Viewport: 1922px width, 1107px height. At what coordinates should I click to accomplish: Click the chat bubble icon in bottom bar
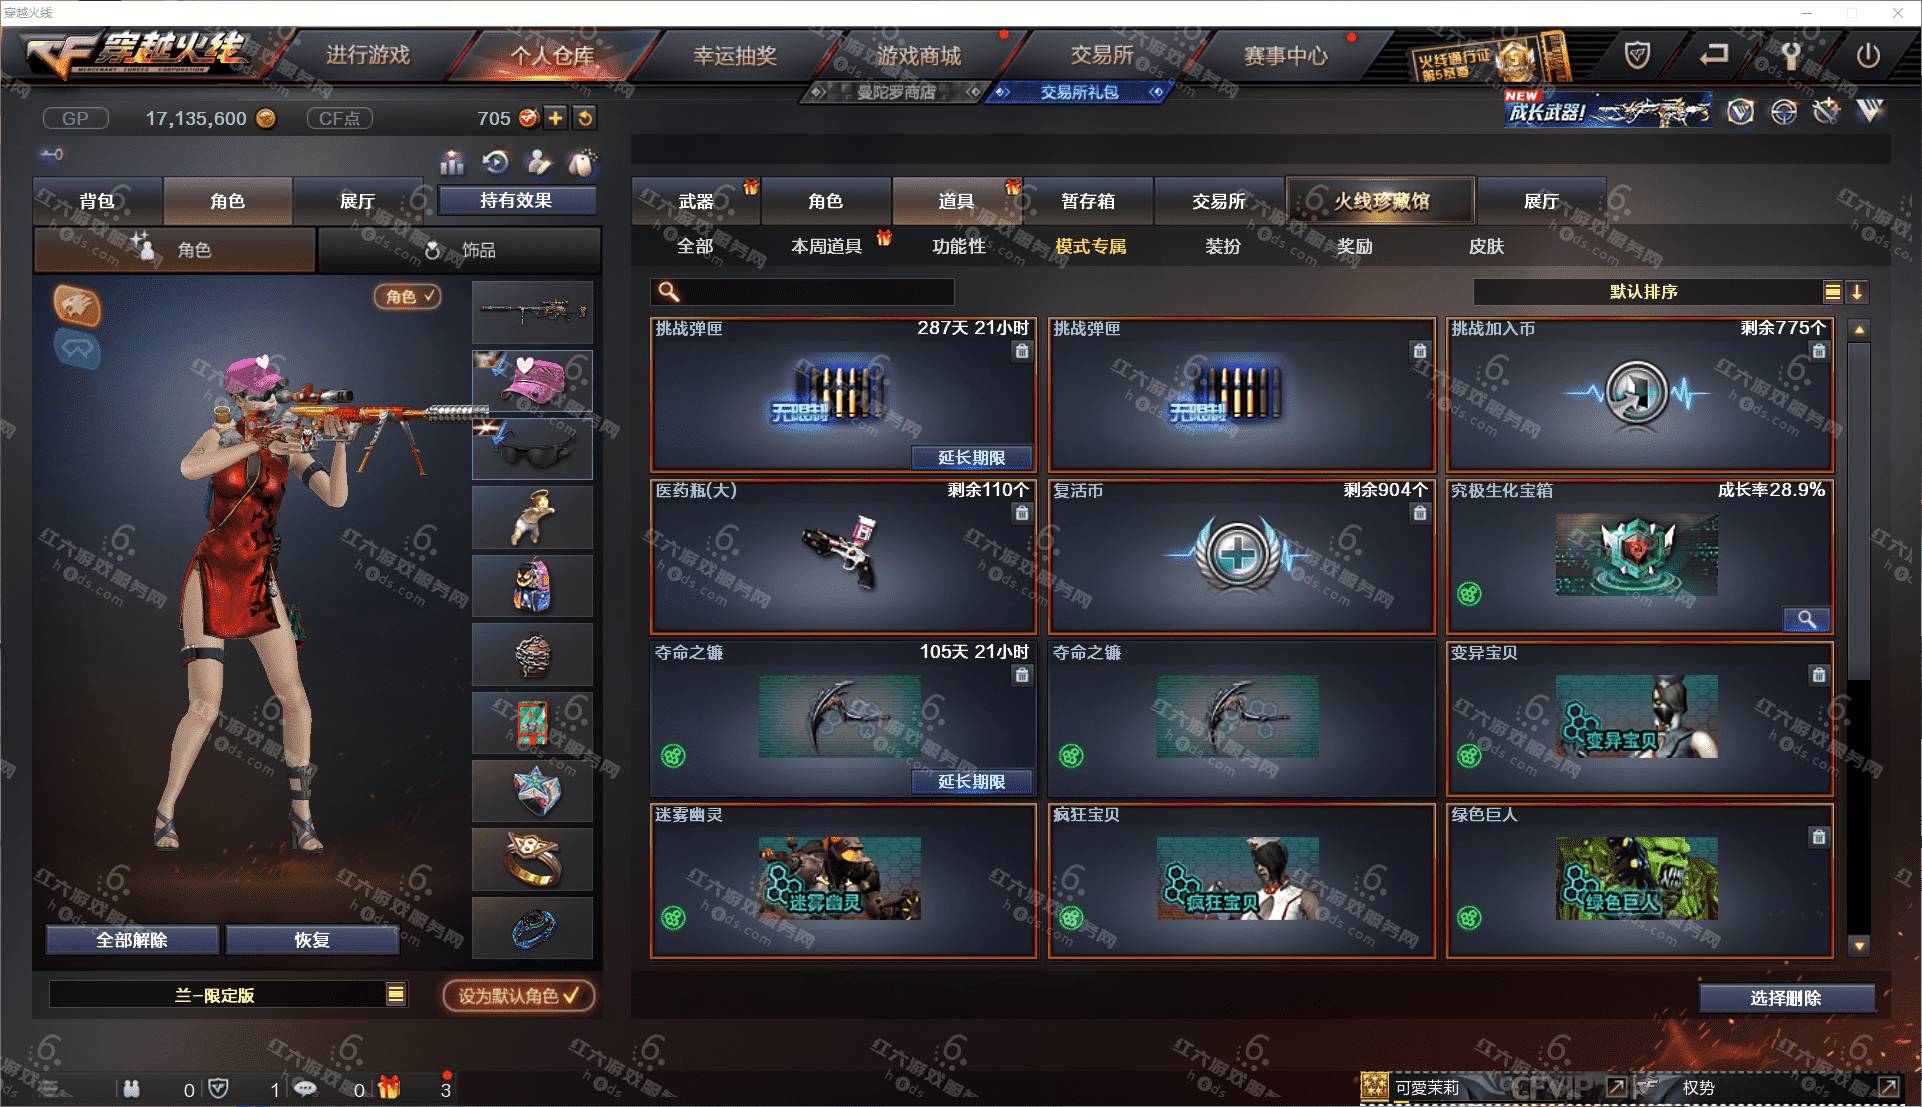click(x=305, y=1088)
